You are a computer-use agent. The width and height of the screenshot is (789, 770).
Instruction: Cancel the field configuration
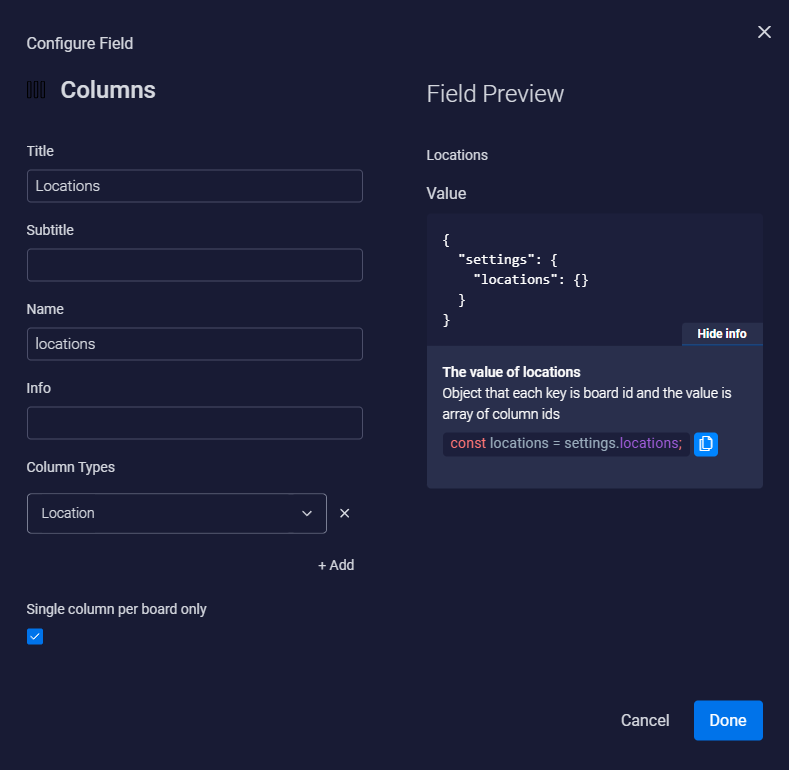(x=645, y=720)
